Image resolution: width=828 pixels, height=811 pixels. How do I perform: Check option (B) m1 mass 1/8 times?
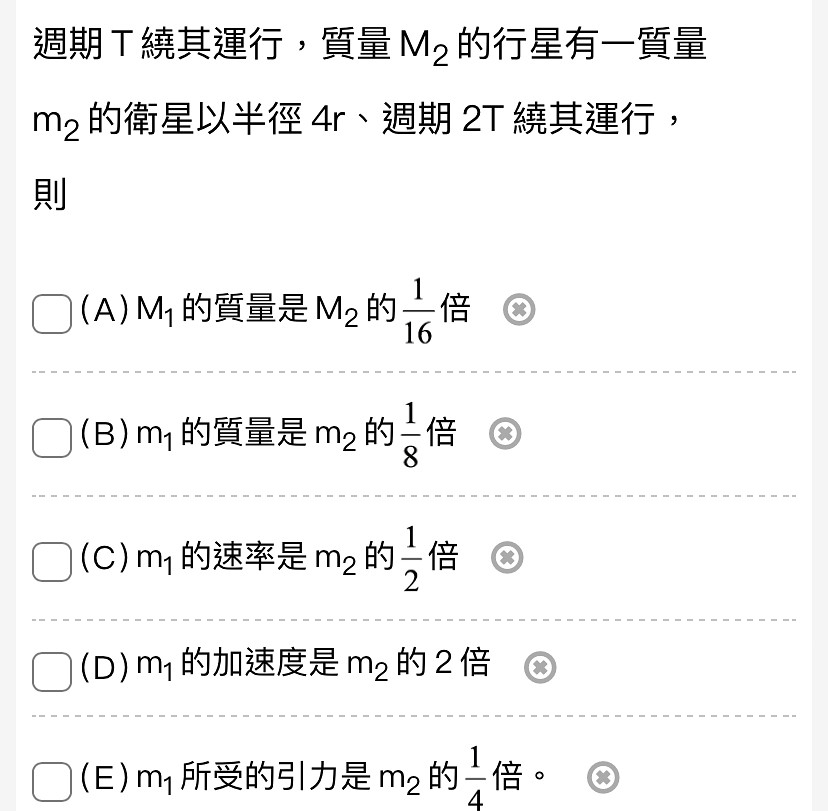52,438
